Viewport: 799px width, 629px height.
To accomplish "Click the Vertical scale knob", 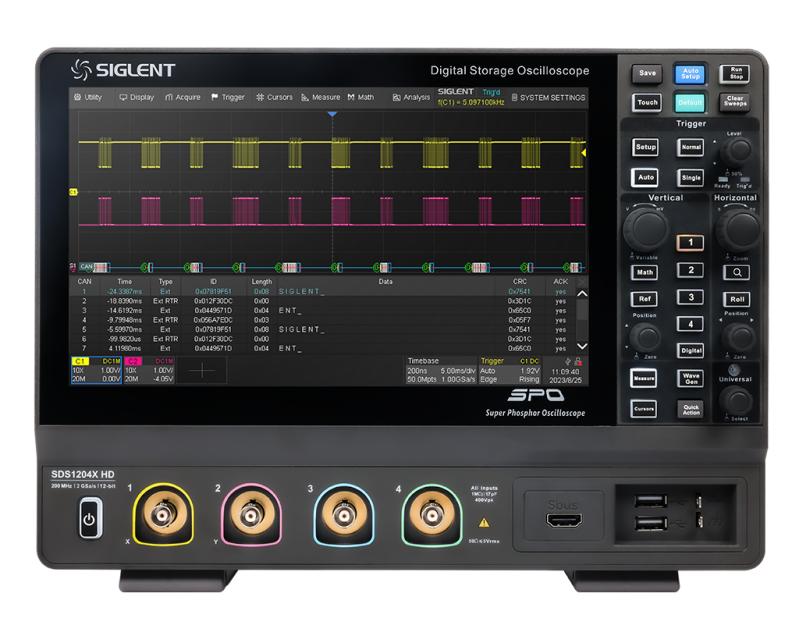I will click(646, 229).
